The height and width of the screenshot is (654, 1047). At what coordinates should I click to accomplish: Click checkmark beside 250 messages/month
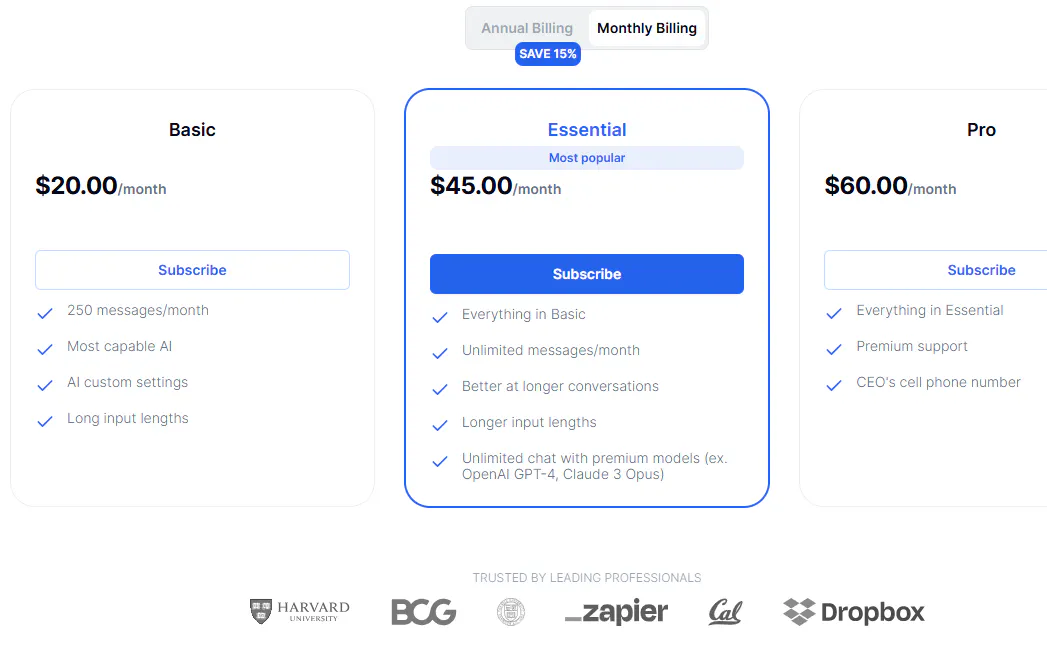[x=45, y=314]
